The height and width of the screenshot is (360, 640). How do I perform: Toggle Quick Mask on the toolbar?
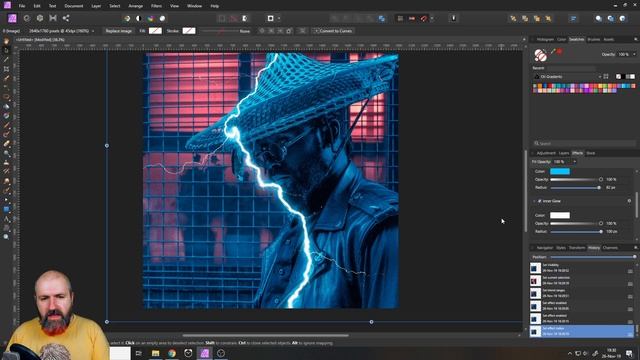pos(270,18)
